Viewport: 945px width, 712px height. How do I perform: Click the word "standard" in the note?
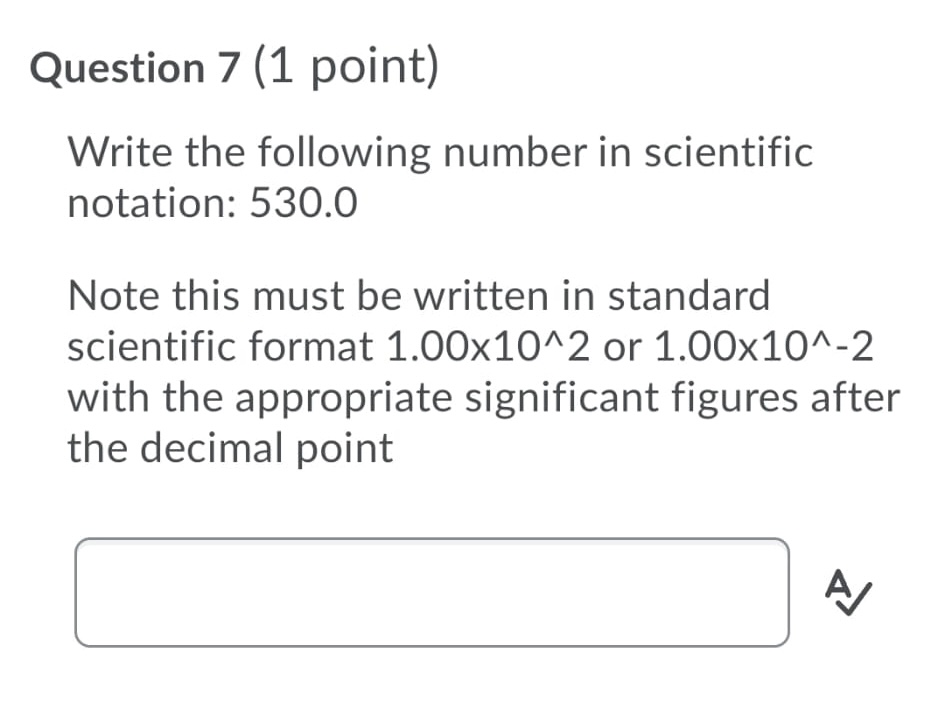point(690,296)
